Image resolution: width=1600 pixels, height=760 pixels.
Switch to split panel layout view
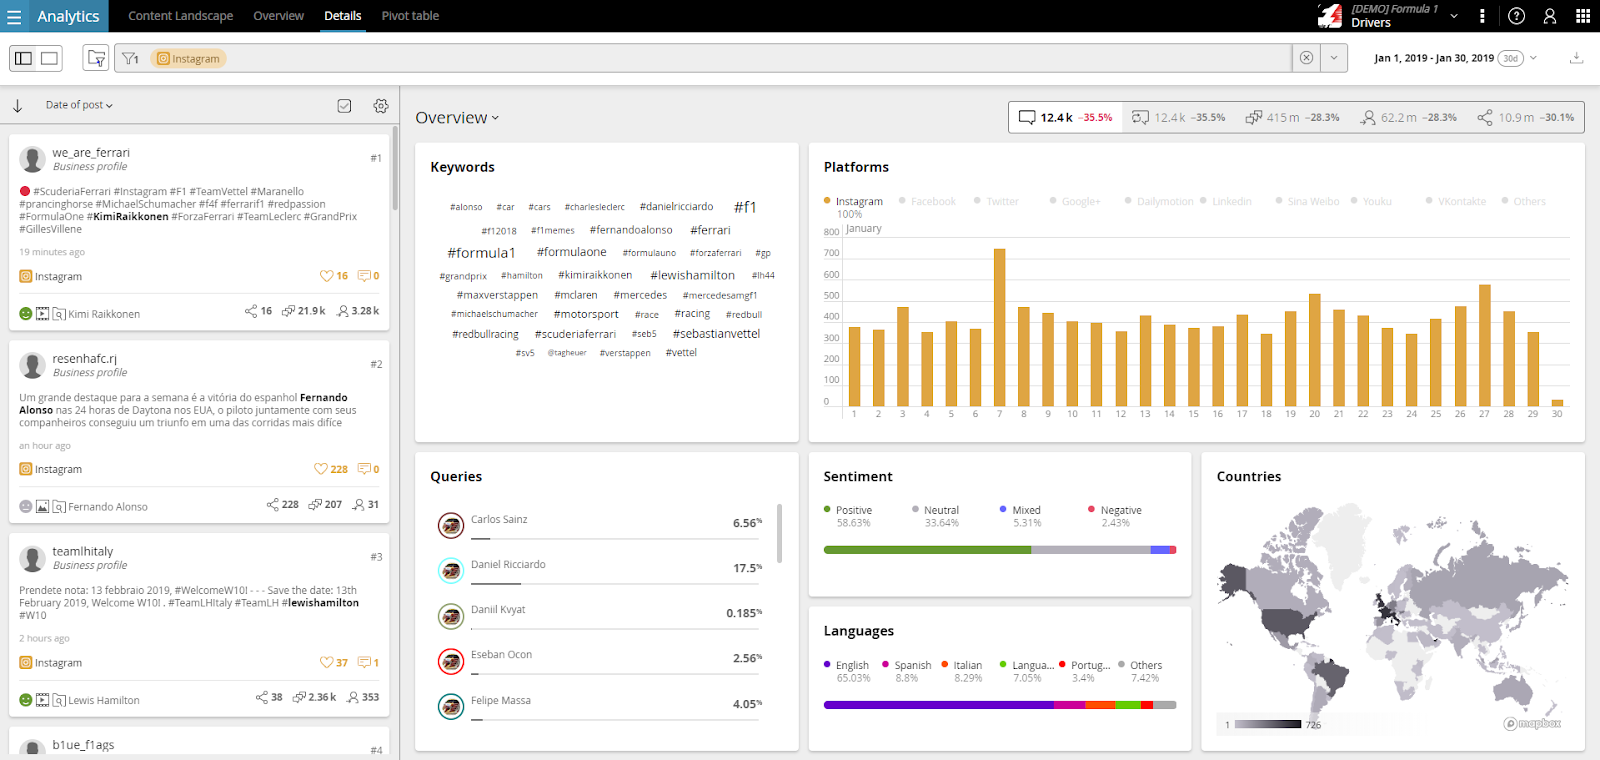[x=23, y=58]
